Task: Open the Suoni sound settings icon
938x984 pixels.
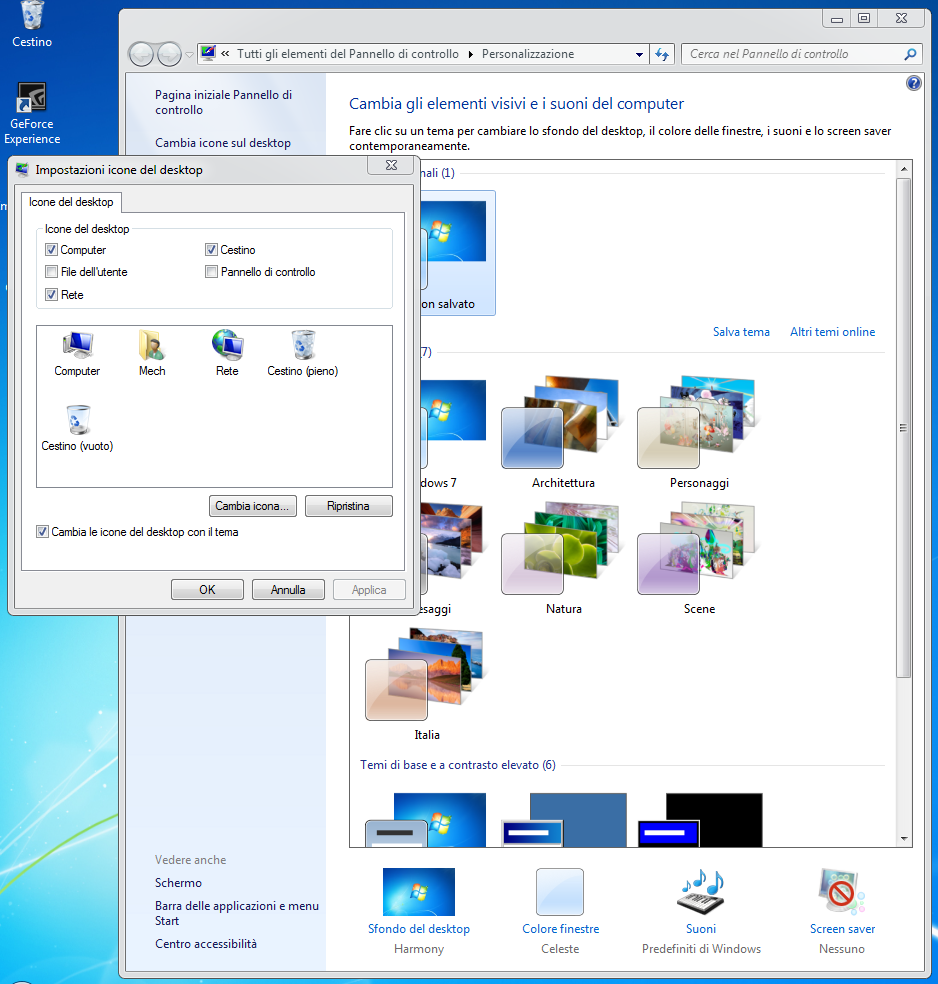Action: pos(701,892)
